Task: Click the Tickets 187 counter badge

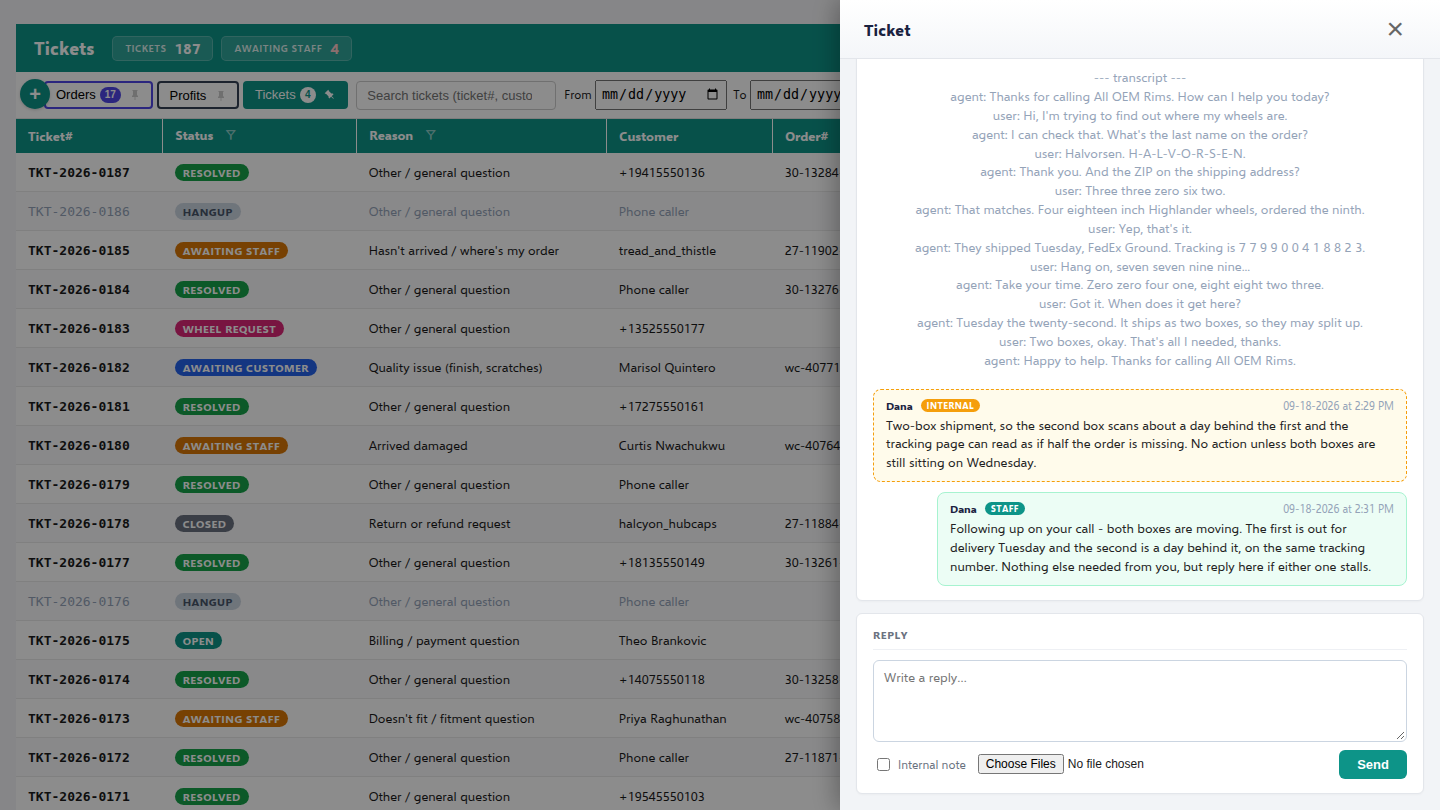Action: (x=162, y=49)
